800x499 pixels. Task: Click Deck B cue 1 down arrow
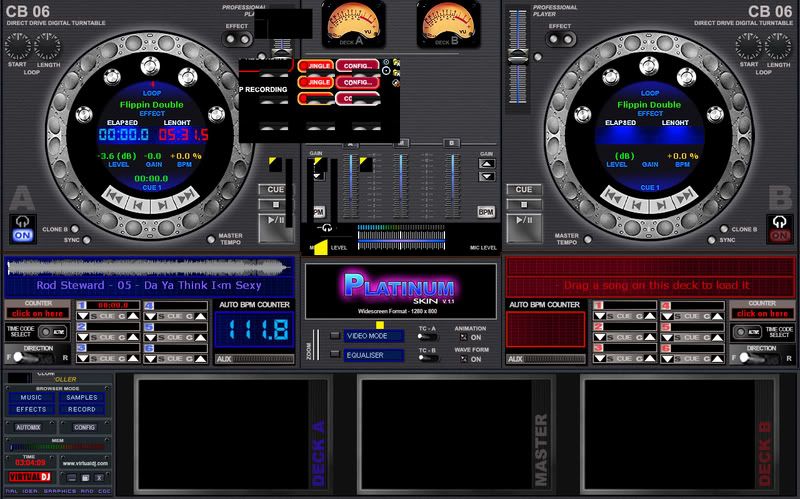[x=599, y=316]
